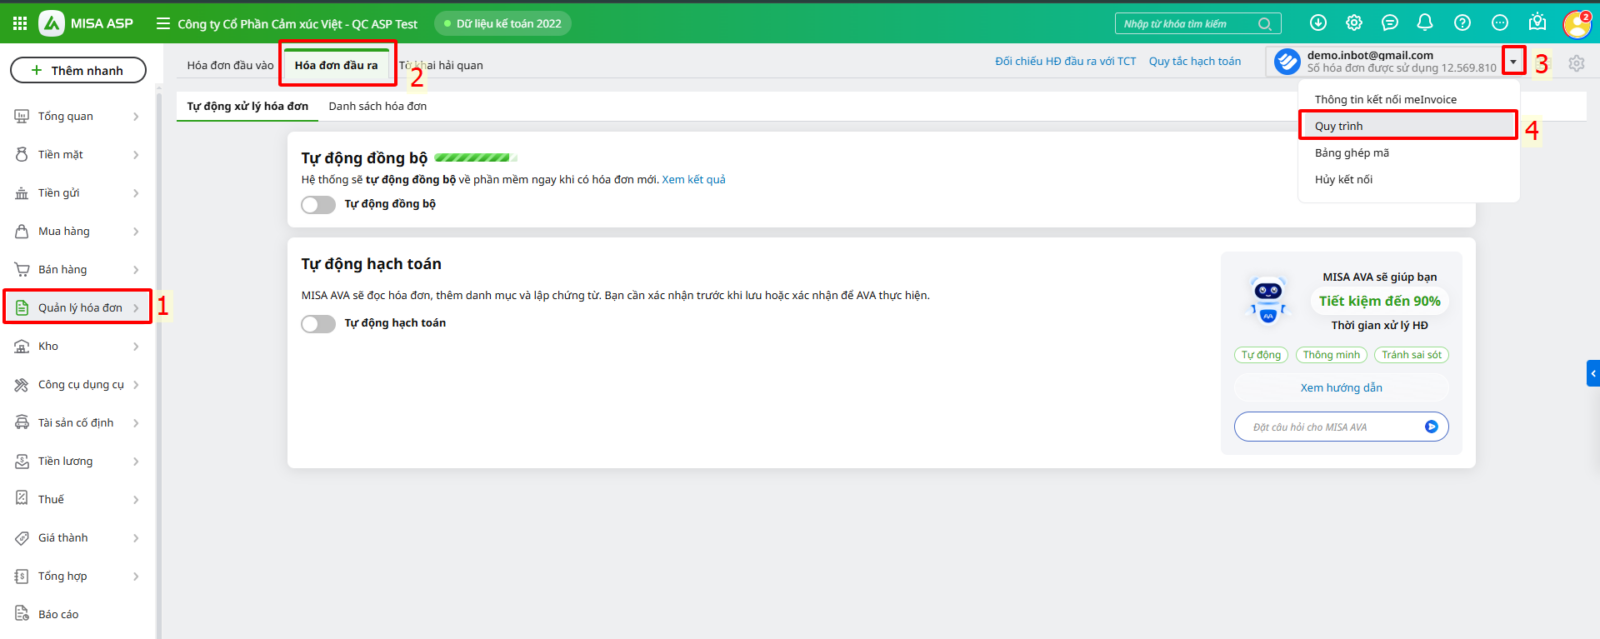Click the search keyword input field

pyautogui.click(x=1187, y=24)
